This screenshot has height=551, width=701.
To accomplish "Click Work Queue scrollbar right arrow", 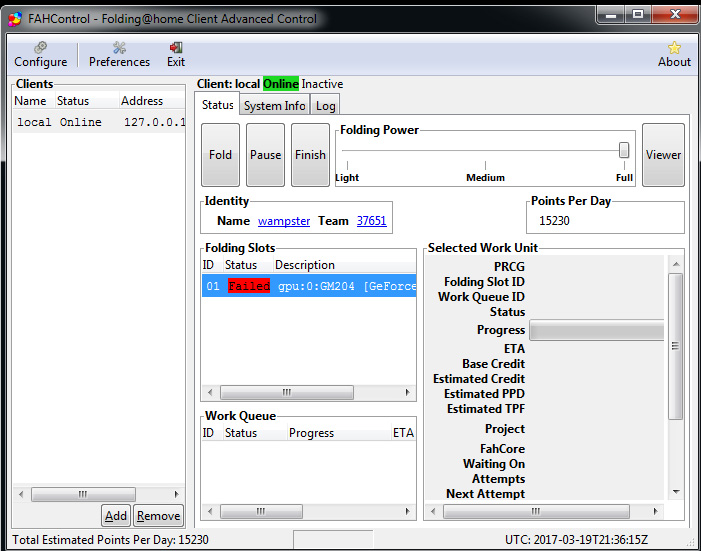I will click(x=407, y=511).
